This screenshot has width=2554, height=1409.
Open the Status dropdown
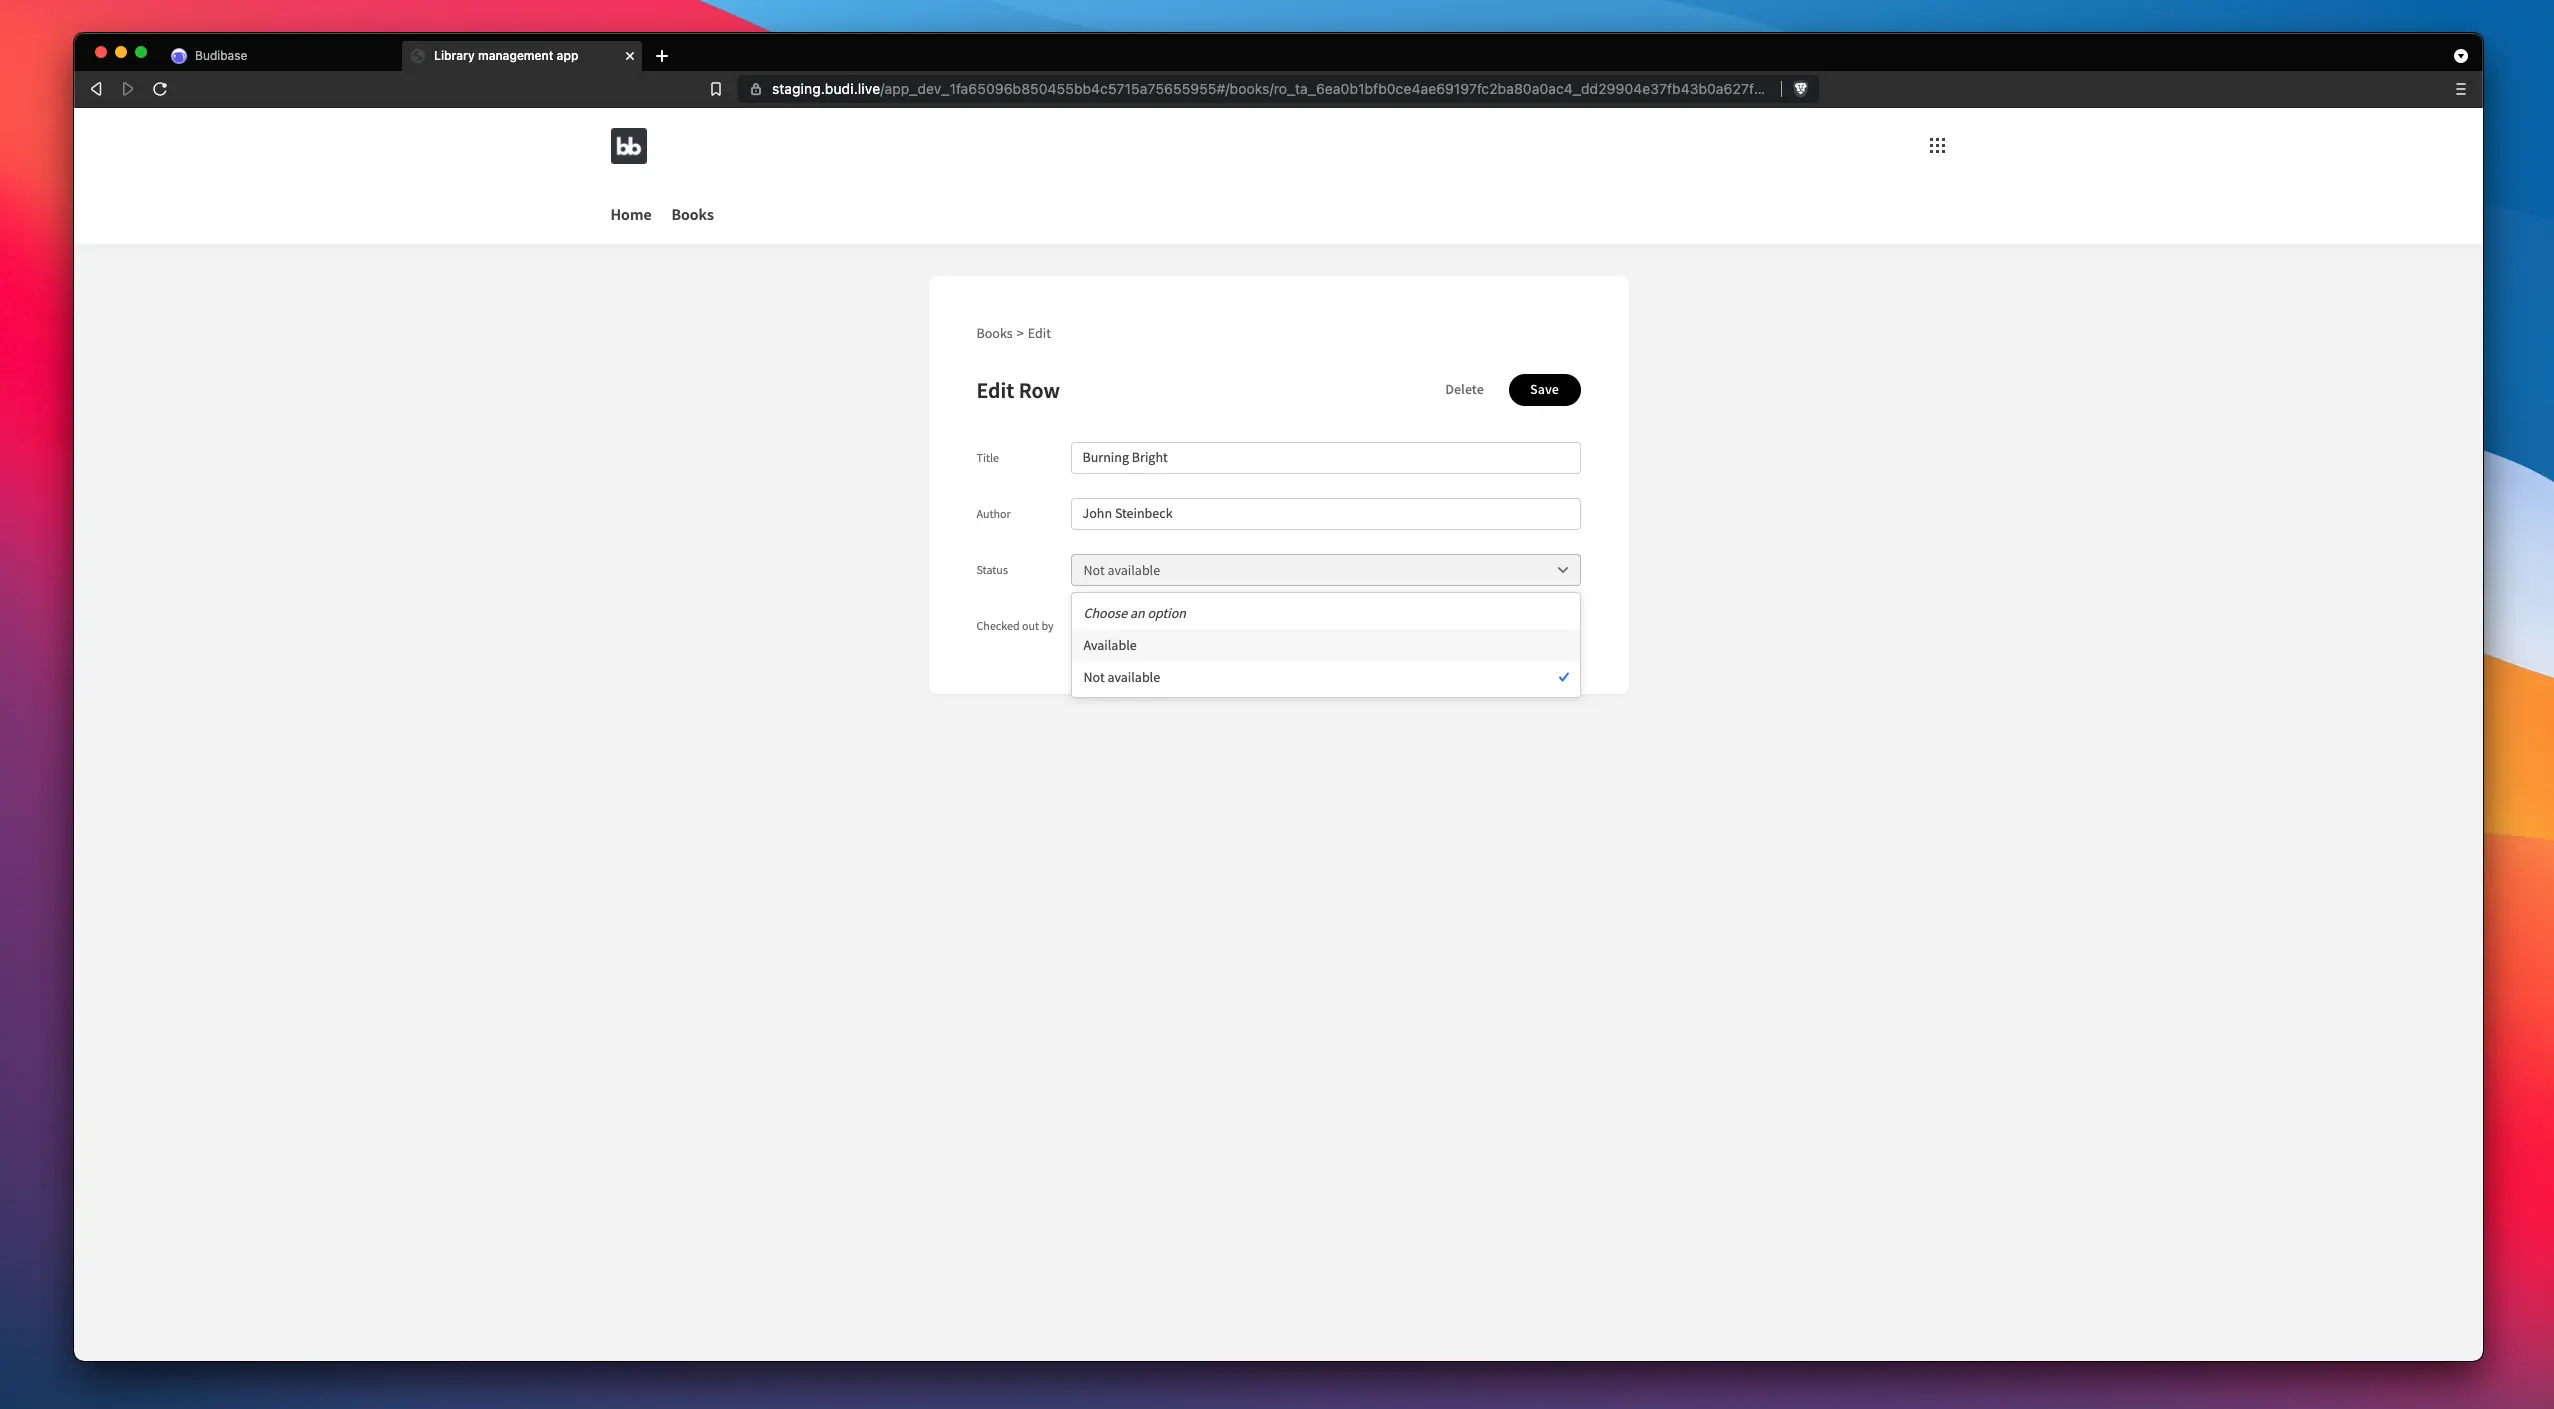click(1324, 570)
